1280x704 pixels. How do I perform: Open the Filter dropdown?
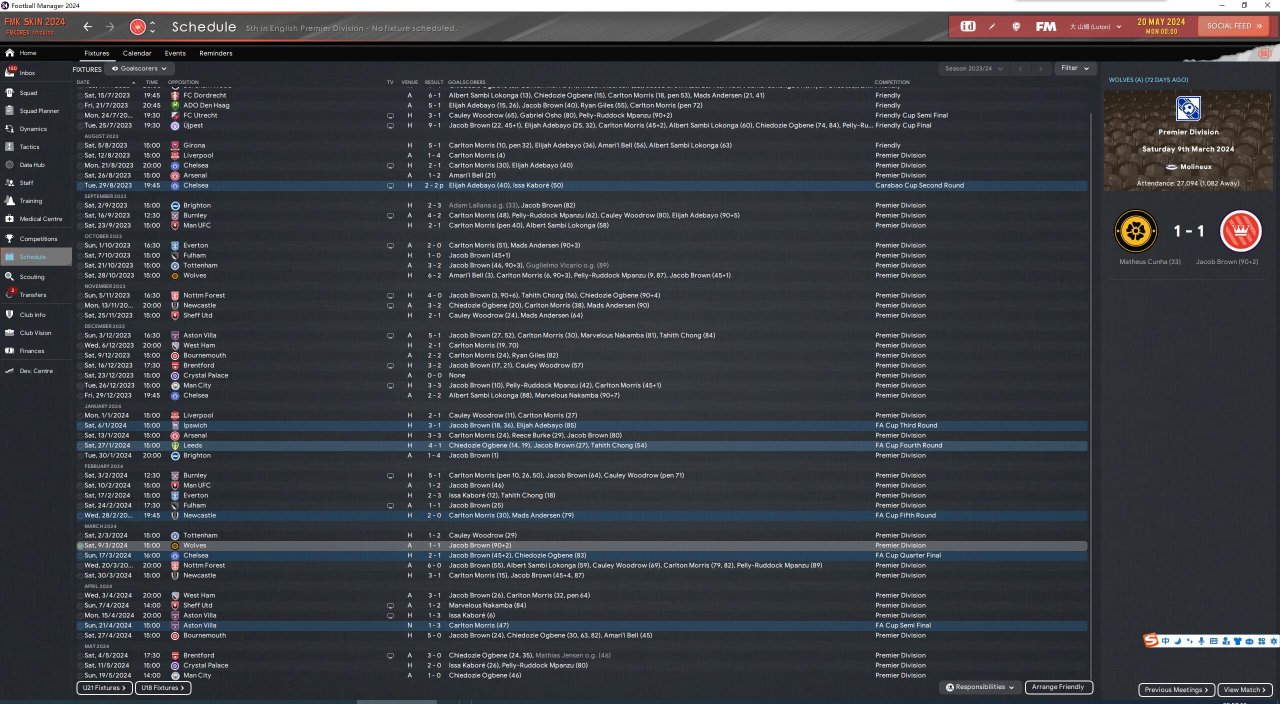(1075, 68)
